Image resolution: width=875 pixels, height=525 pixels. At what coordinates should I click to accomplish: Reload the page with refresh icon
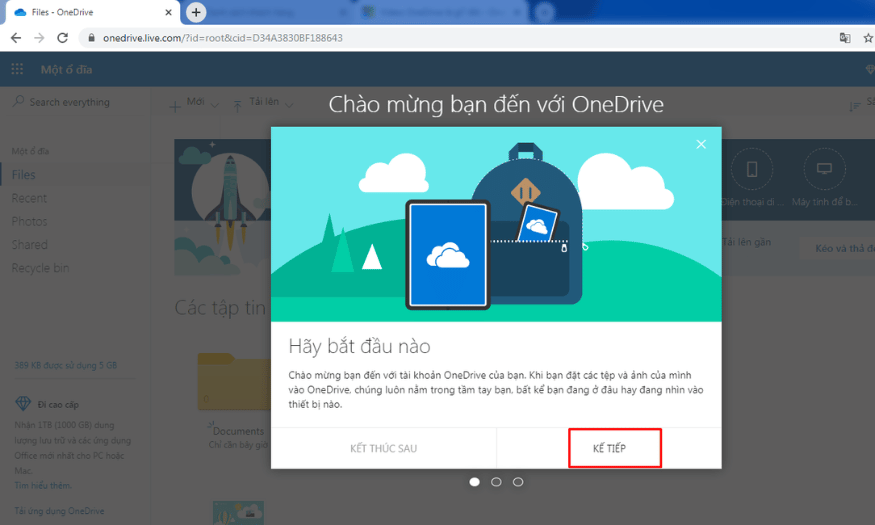(62, 38)
